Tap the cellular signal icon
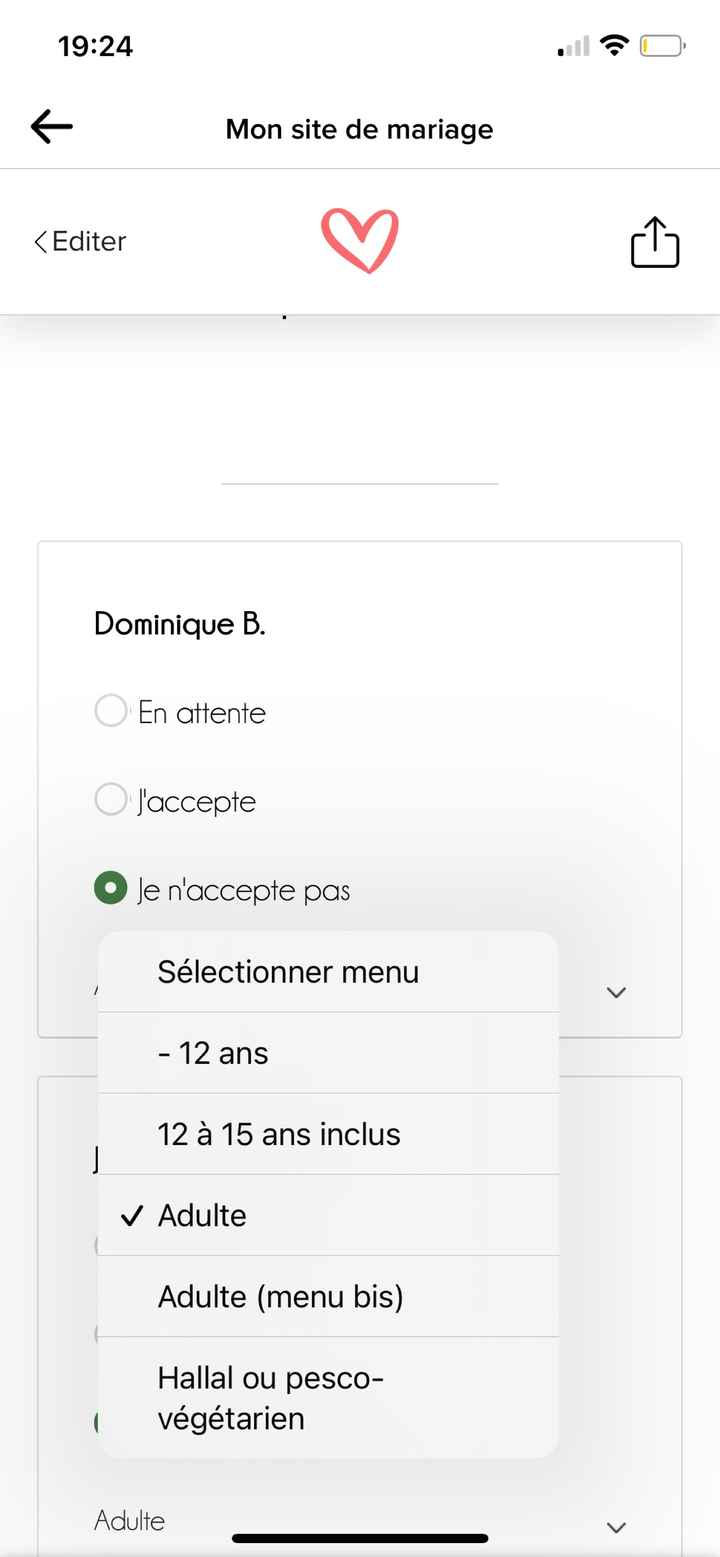This screenshot has height=1557, width=720. (x=571, y=45)
